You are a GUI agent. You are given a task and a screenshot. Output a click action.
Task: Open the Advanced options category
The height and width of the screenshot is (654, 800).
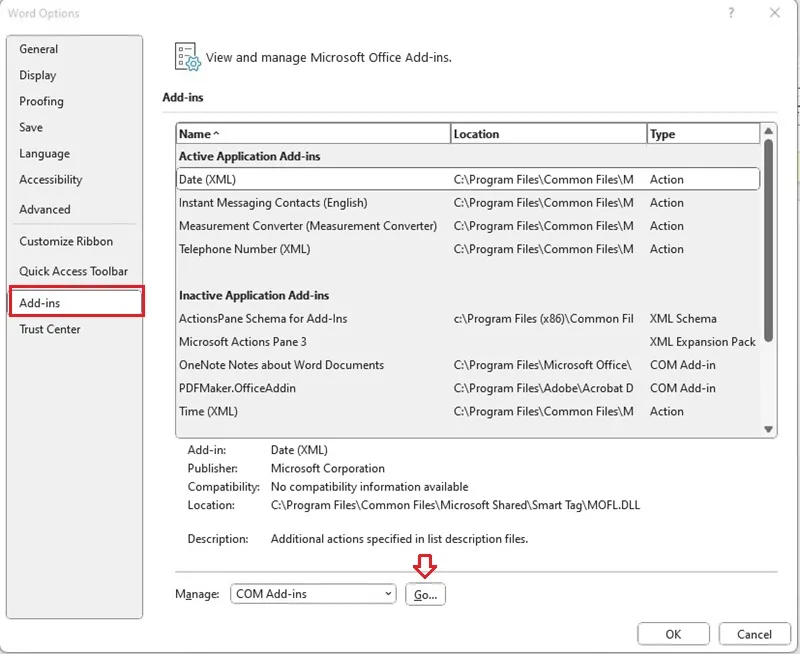45,209
